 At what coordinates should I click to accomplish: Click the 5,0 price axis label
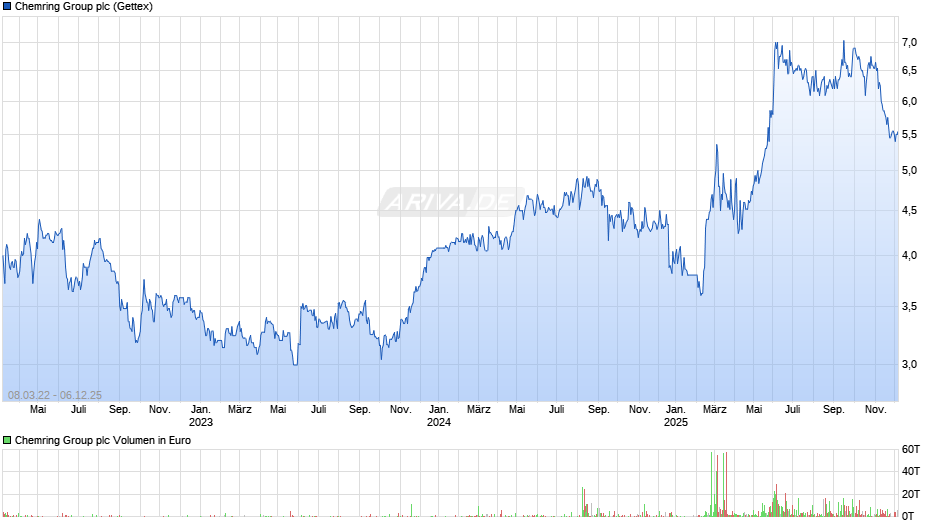pos(909,170)
